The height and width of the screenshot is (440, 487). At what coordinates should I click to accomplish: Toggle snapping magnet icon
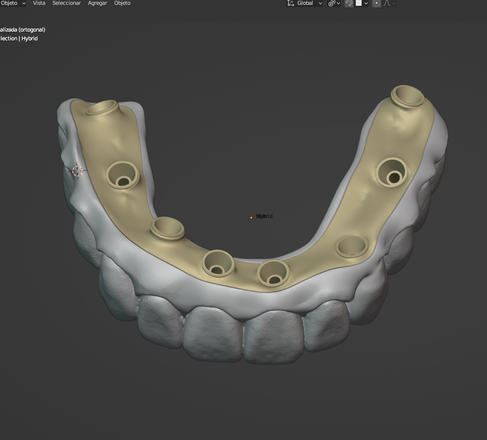tap(349, 3)
